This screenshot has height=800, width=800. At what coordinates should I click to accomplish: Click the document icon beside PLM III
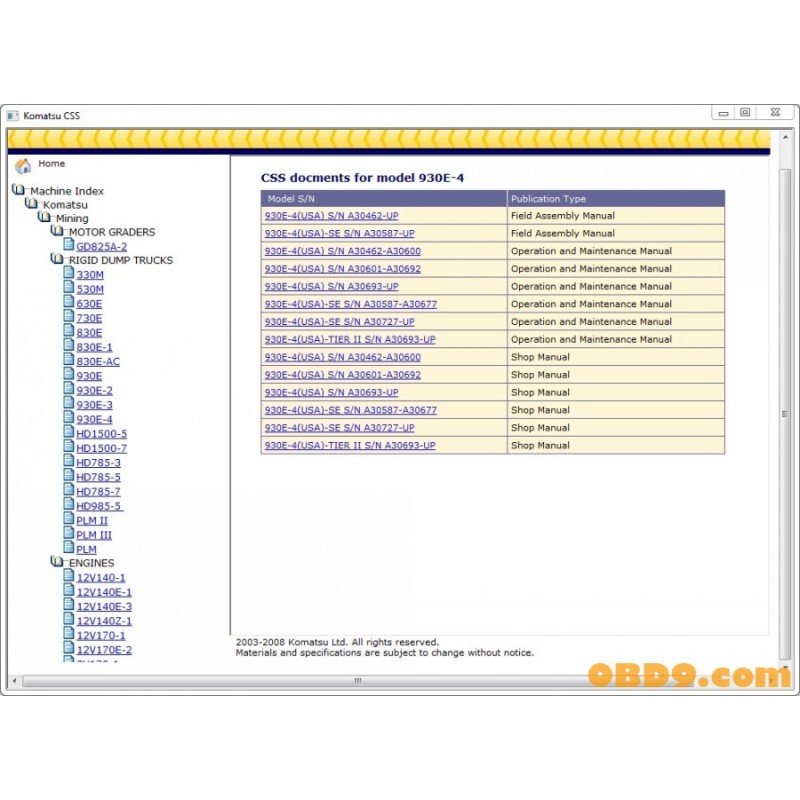click(69, 533)
